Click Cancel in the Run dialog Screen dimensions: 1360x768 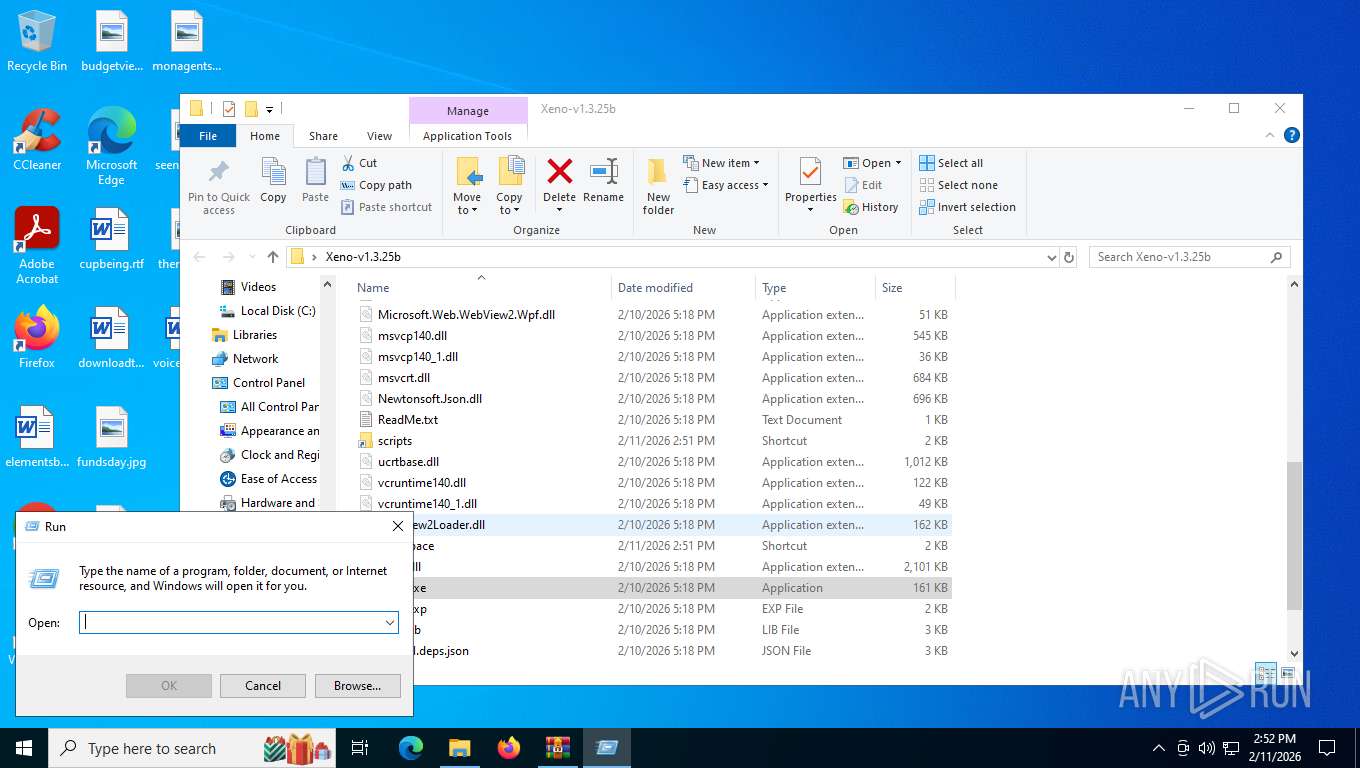tap(263, 686)
